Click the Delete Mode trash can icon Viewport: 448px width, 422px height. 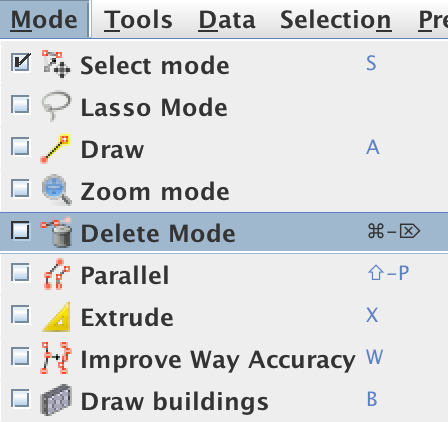pos(57,232)
